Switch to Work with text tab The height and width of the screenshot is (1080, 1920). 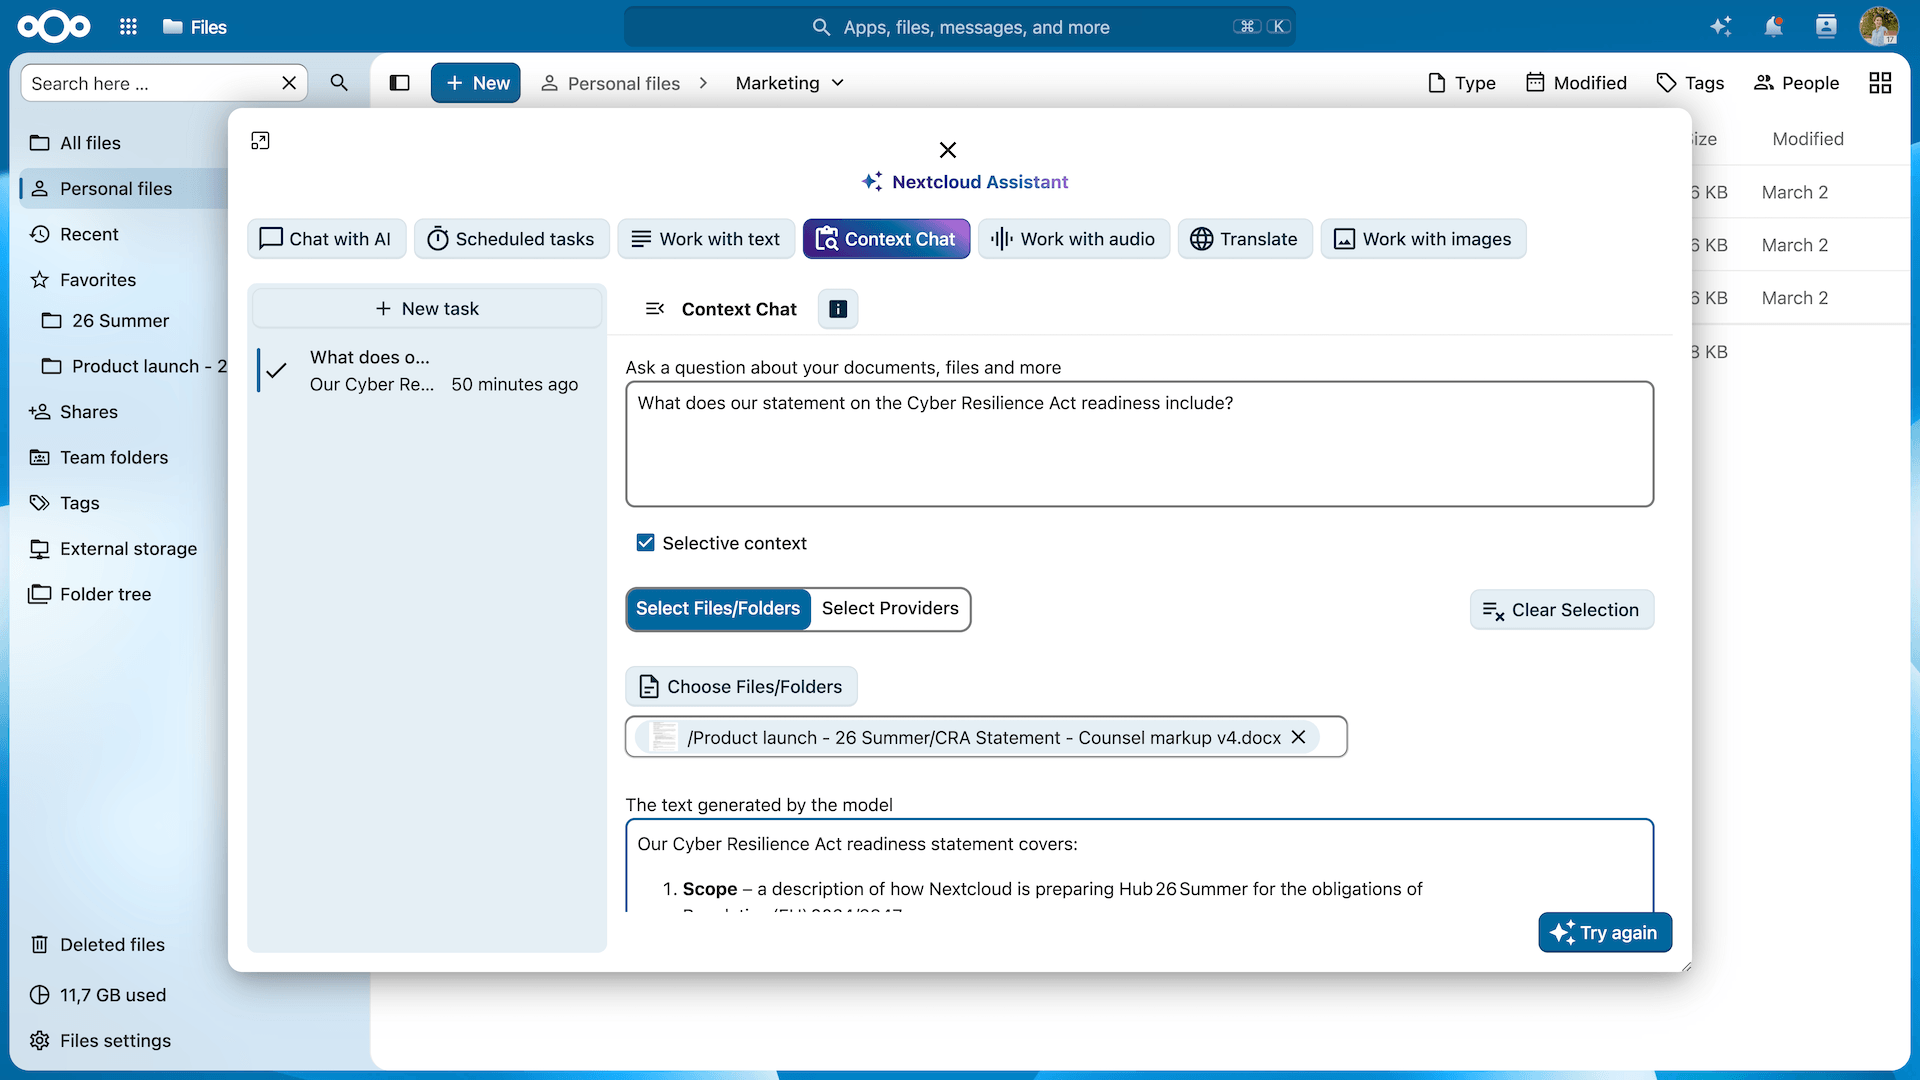click(x=706, y=239)
